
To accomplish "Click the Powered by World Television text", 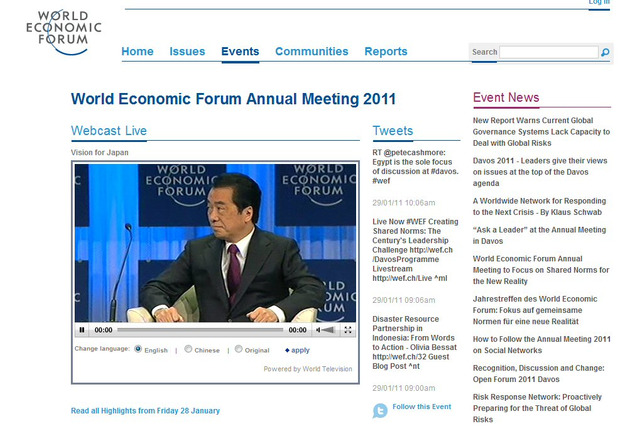I will click(308, 369).
